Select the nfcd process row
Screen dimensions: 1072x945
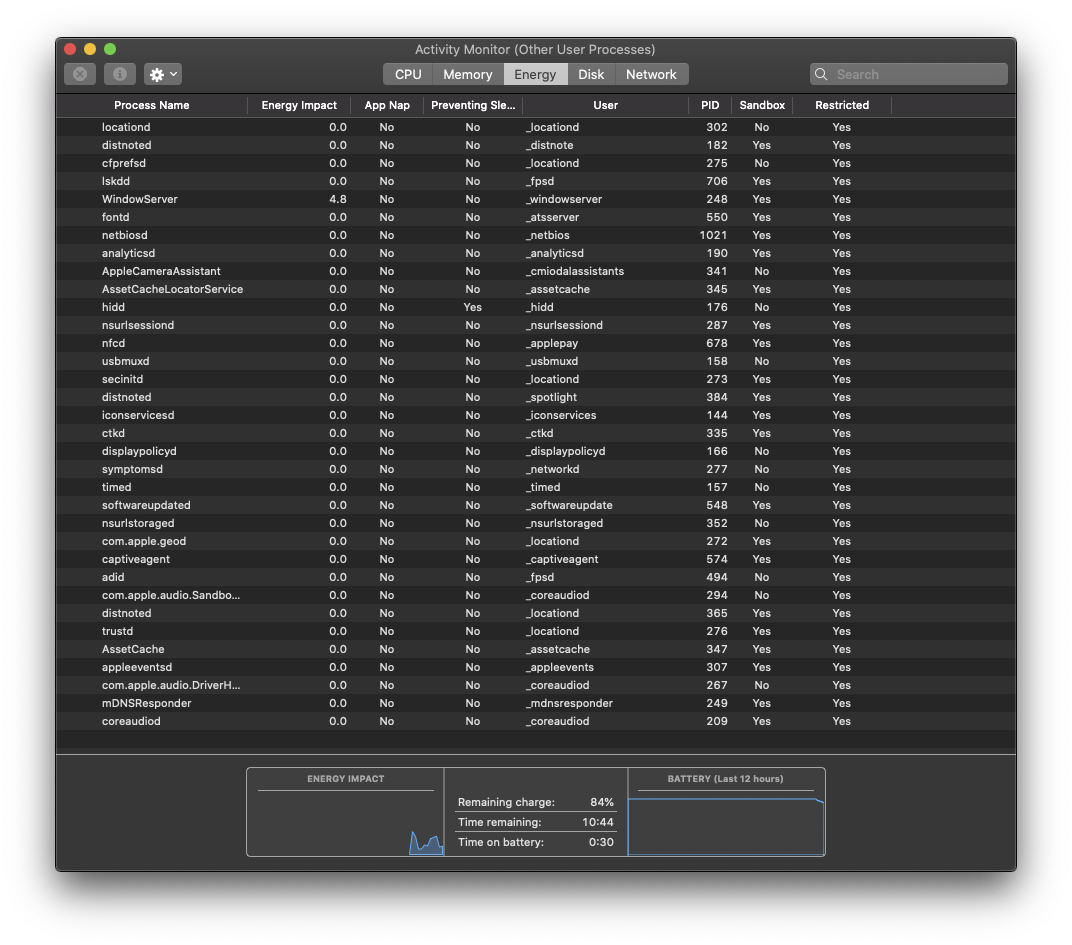pyautogui.click(x=536, y=343)
